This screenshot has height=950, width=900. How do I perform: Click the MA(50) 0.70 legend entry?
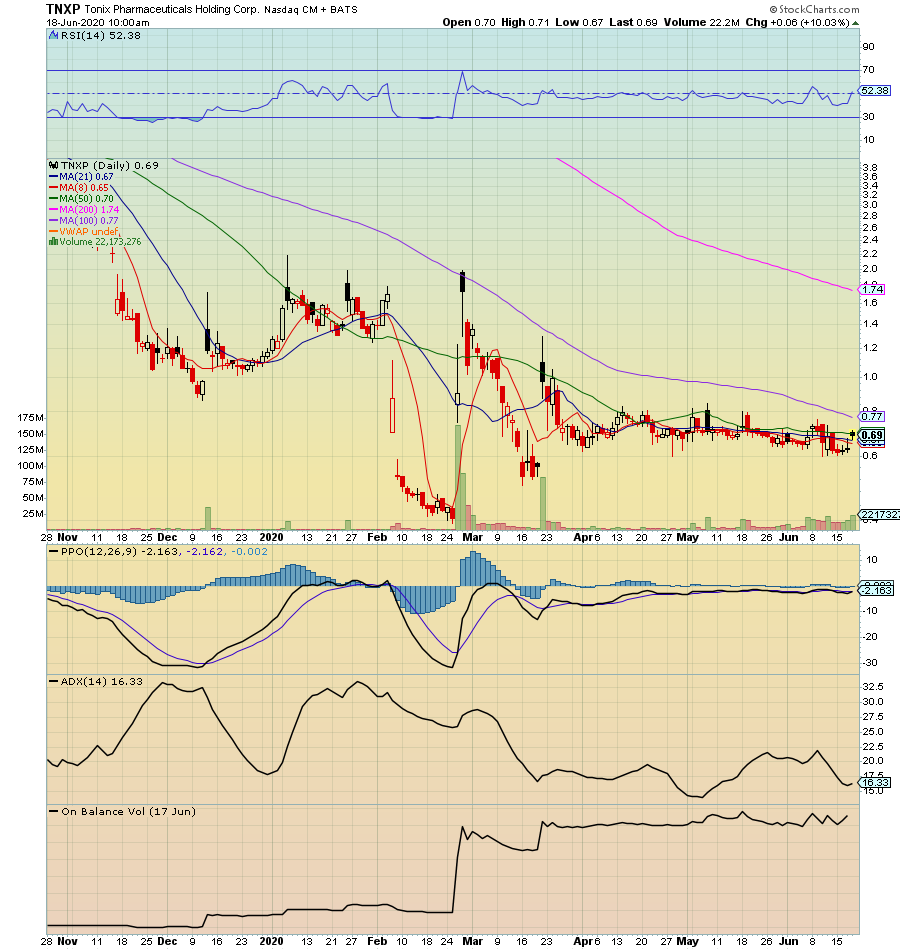[x=86, y=198]
